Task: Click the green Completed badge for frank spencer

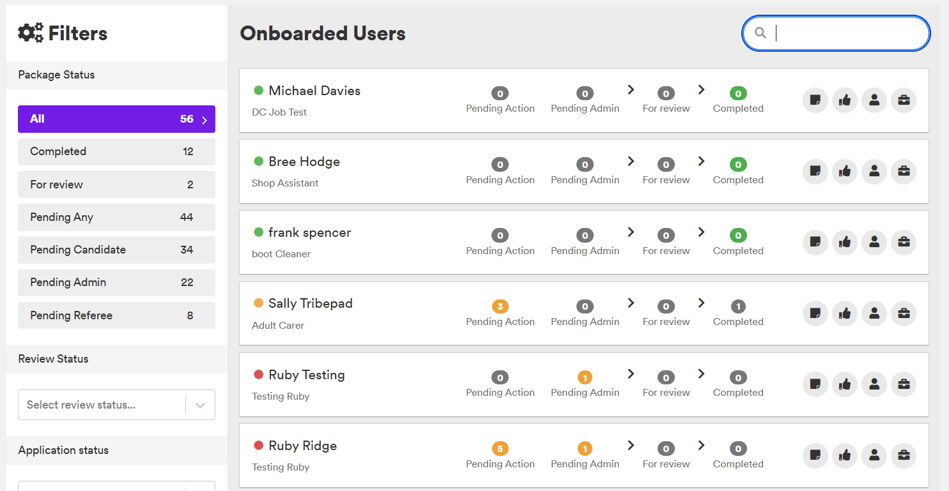Action: click(738, 236)
